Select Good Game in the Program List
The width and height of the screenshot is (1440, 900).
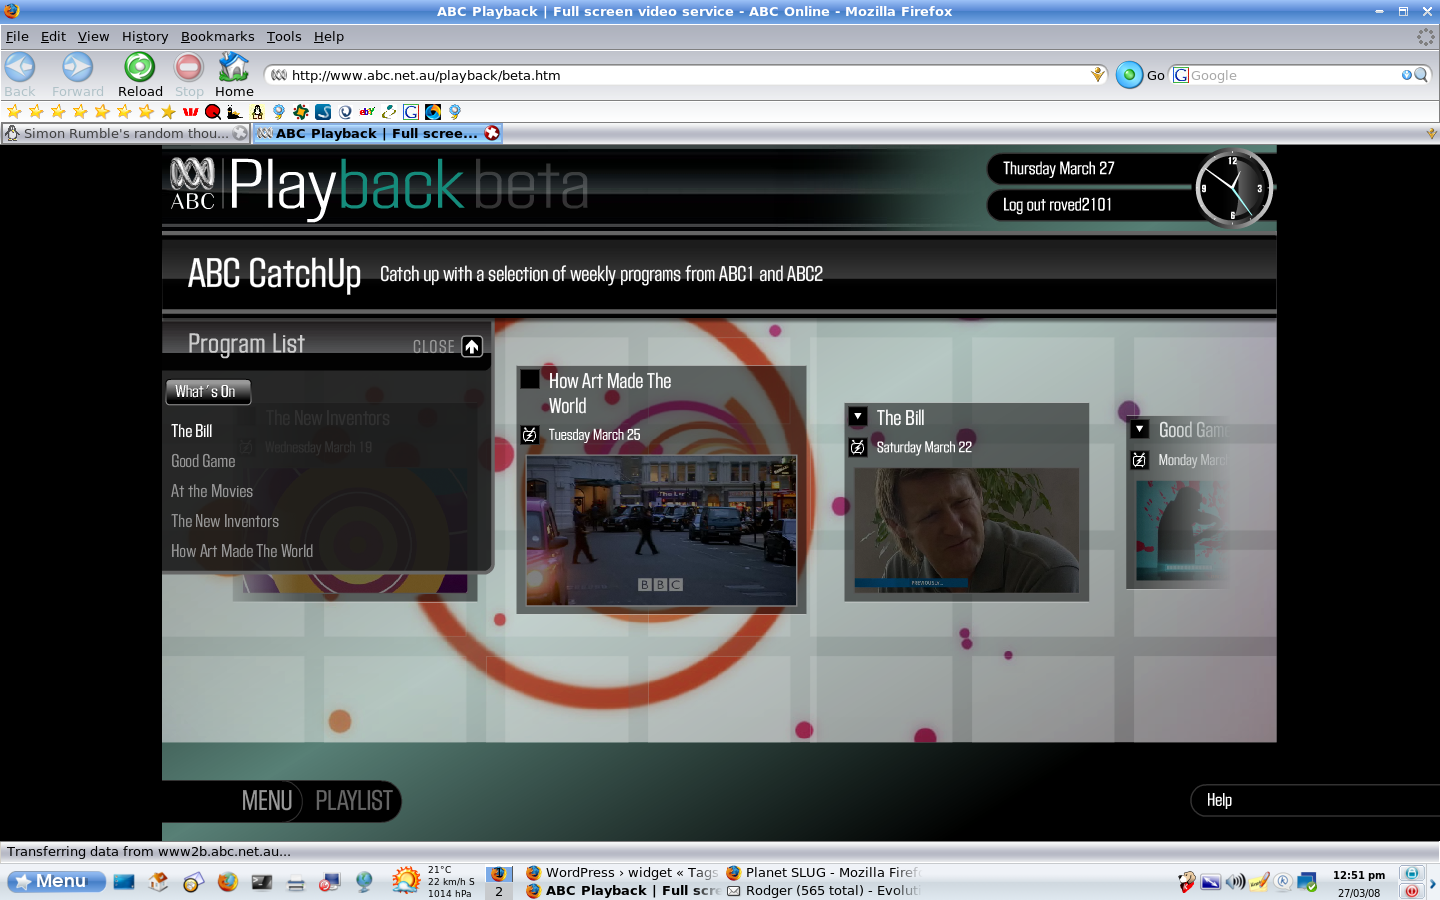(x=203, y=461)
